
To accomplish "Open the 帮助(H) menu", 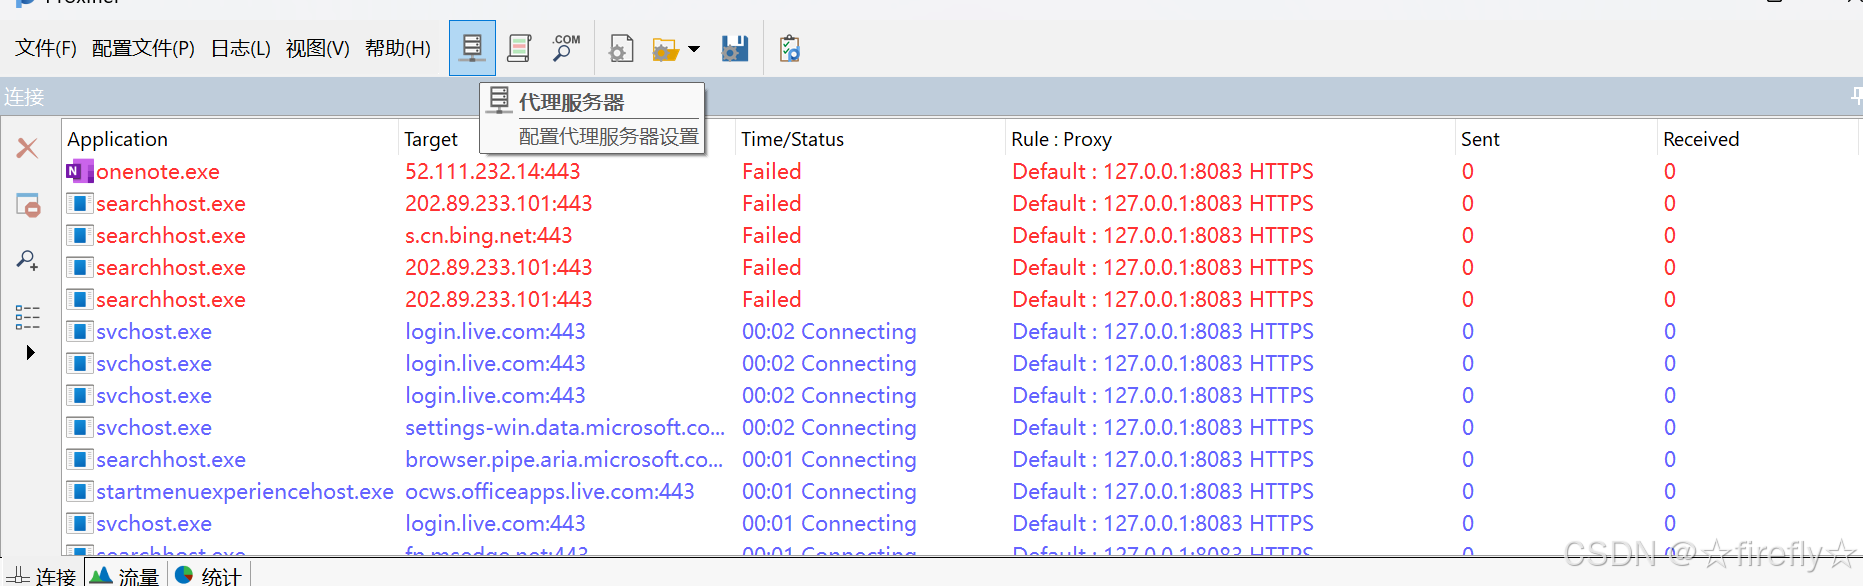I will (x=397, y=48).
